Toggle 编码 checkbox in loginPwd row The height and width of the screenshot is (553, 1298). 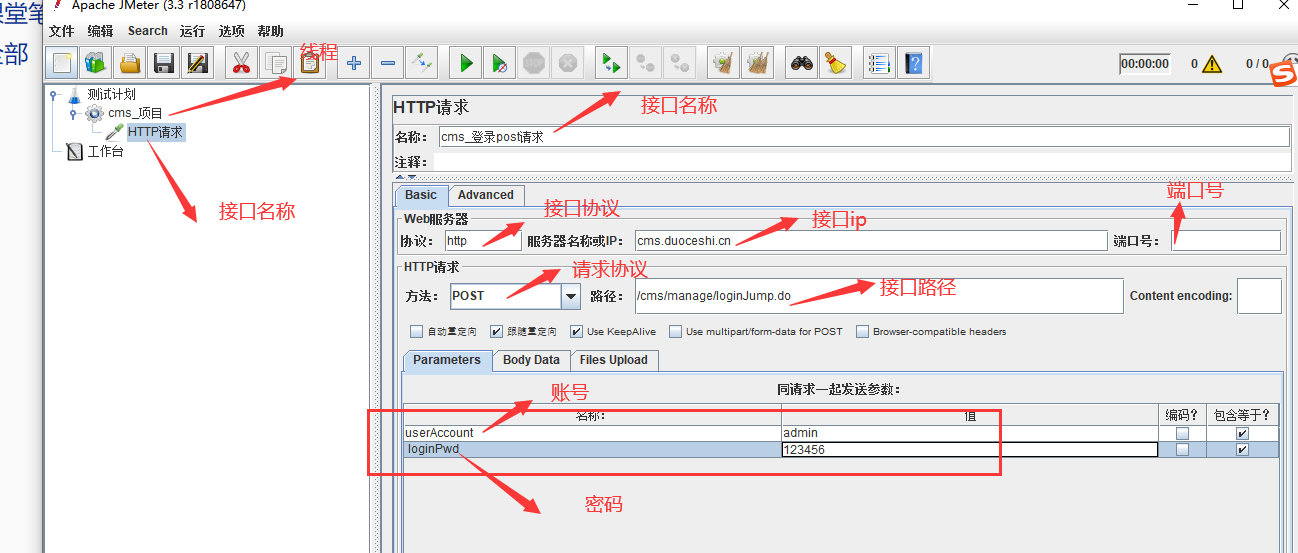[x=1183, y=450]
